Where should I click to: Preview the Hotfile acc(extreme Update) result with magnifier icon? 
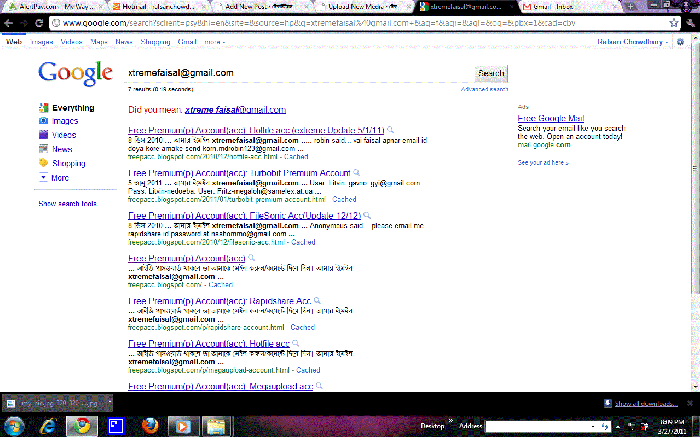click(x=391, y=130)
